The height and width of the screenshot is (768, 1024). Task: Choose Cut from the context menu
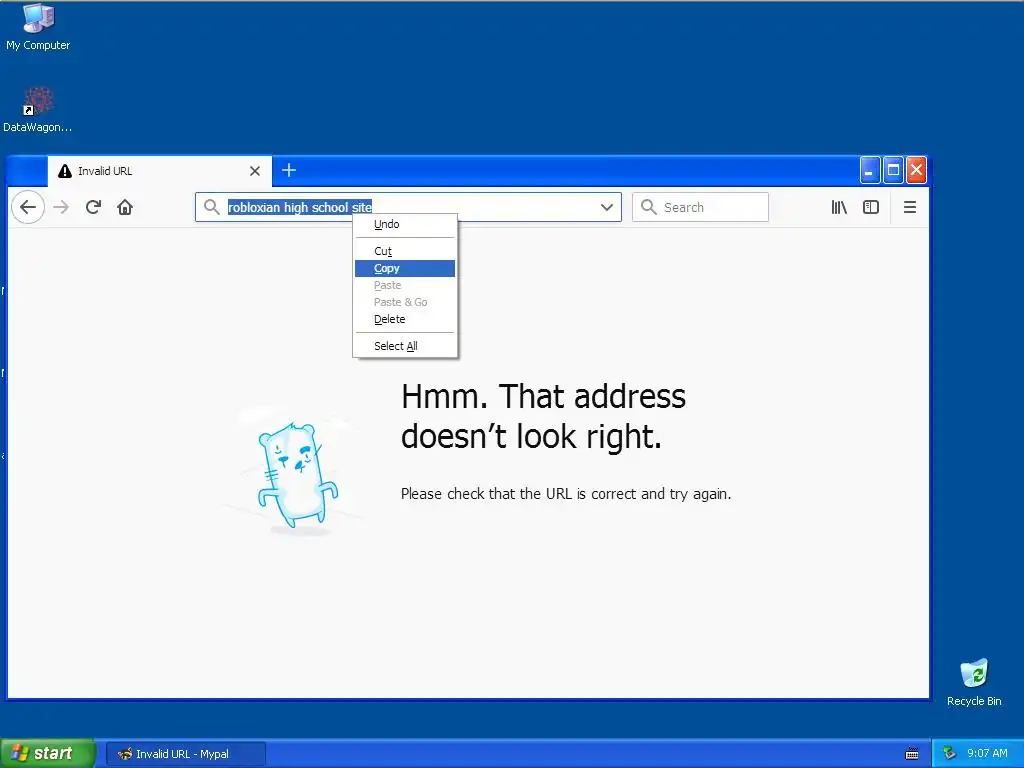click(x=405, y=251)
